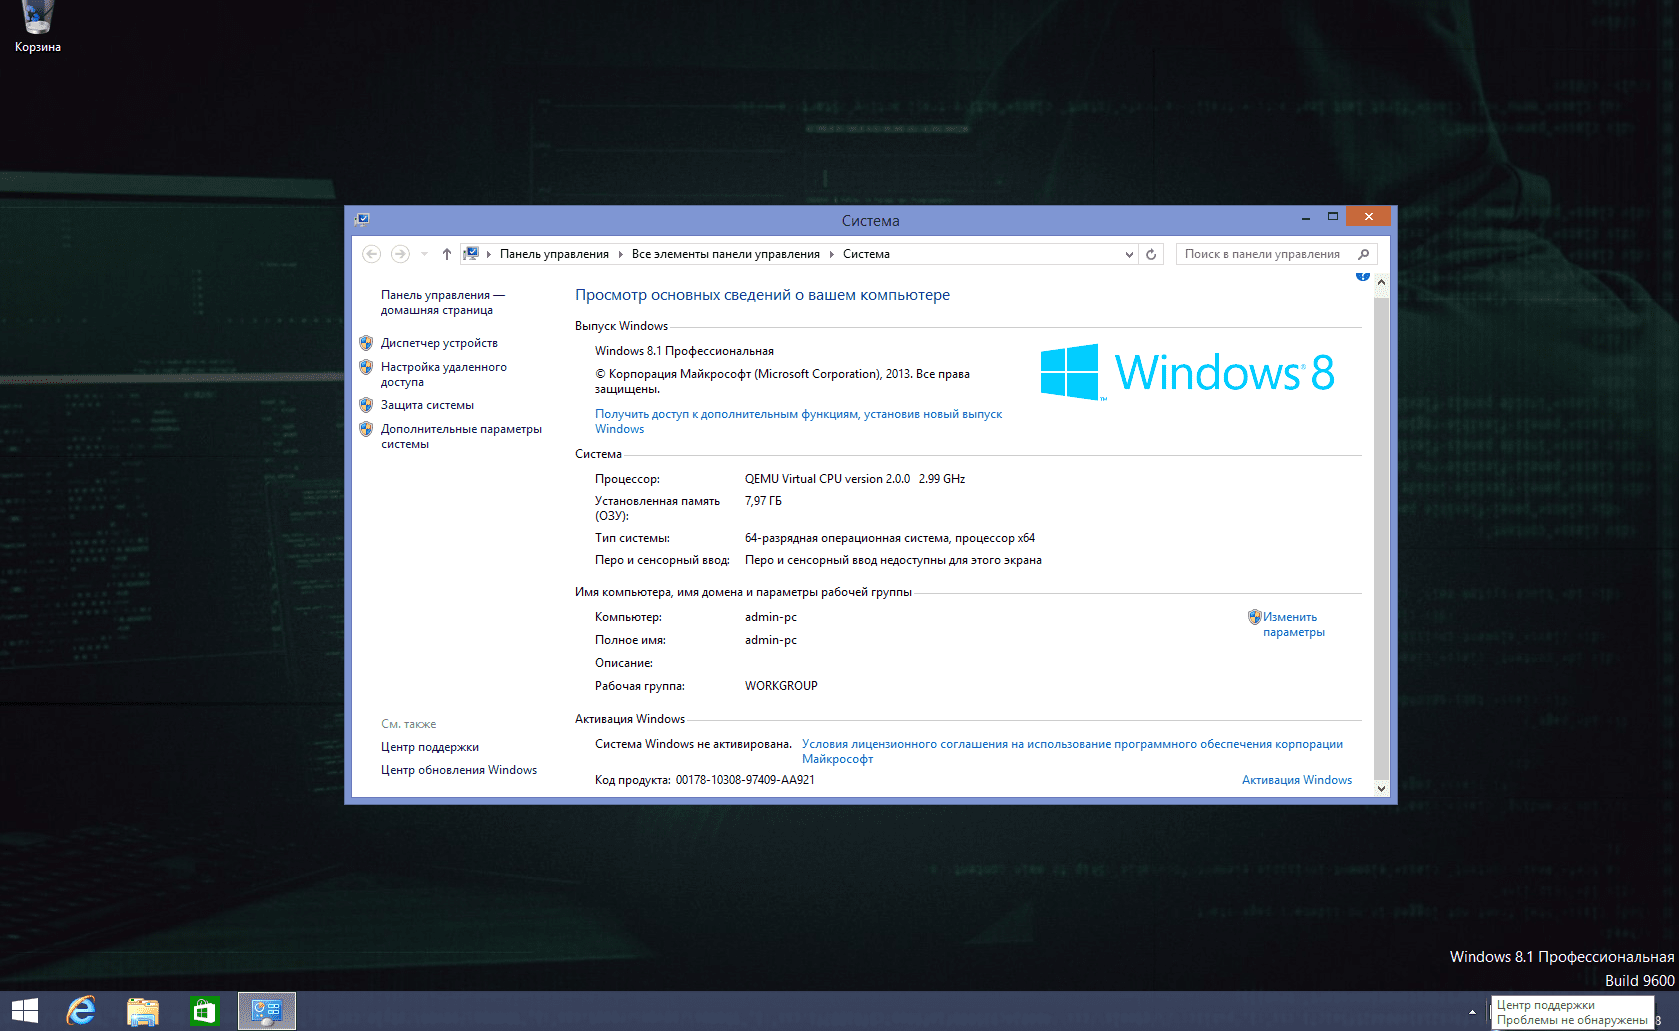
Task: Click the scrollbar down arrow
Action: click(x=1381, y=788)
